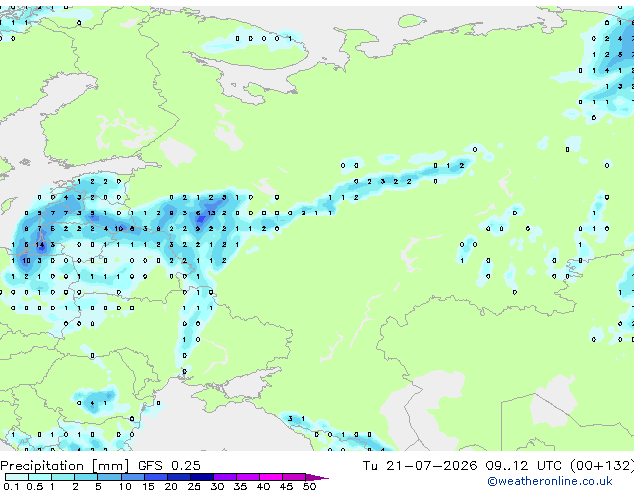
Task: Pick the legend swatch between 35 and 40
Action: point(247,477)
